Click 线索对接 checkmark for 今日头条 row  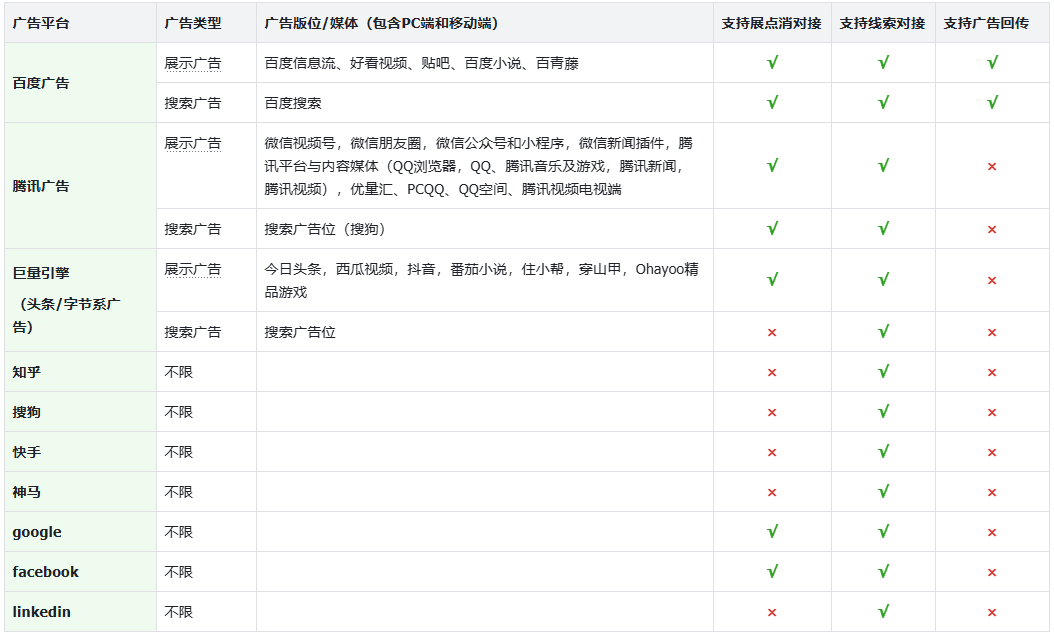(x=883, y=279)
